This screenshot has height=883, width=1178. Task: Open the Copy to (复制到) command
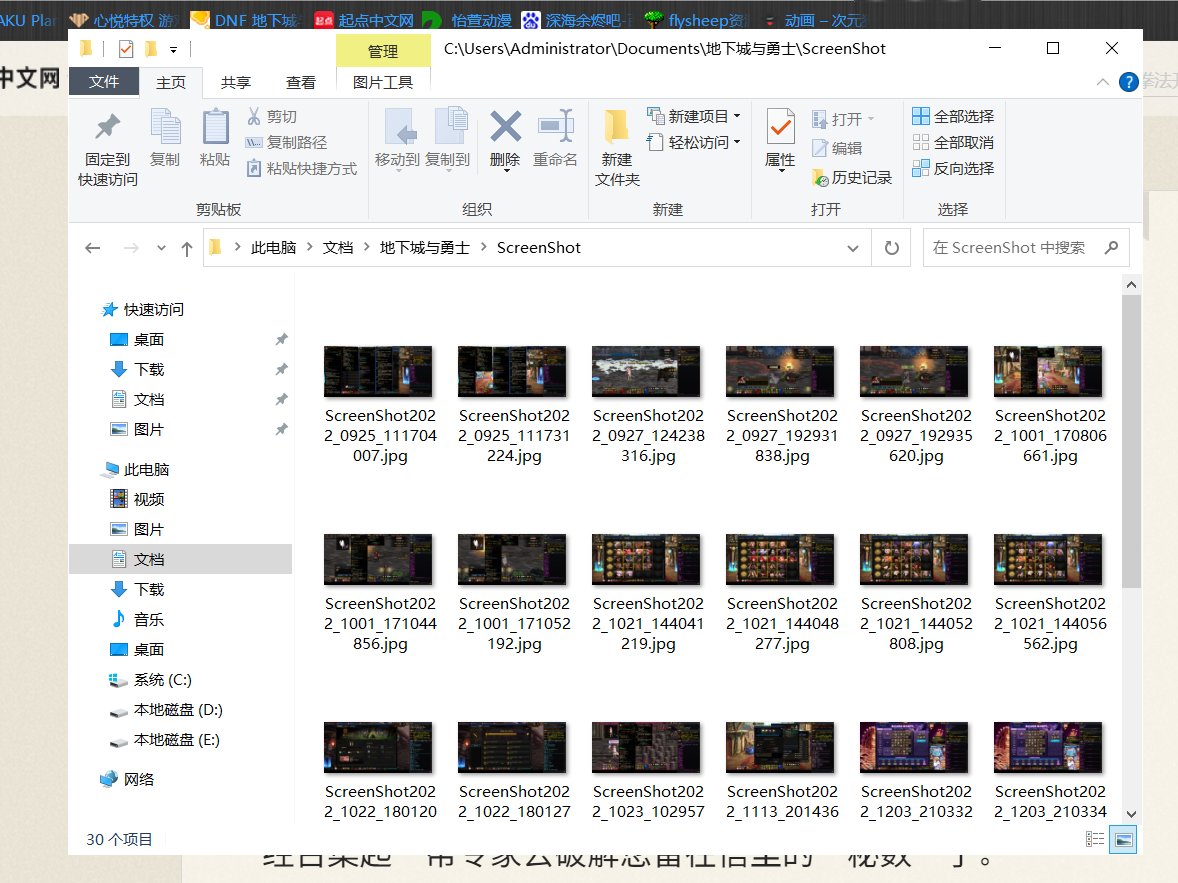(448, 138)
